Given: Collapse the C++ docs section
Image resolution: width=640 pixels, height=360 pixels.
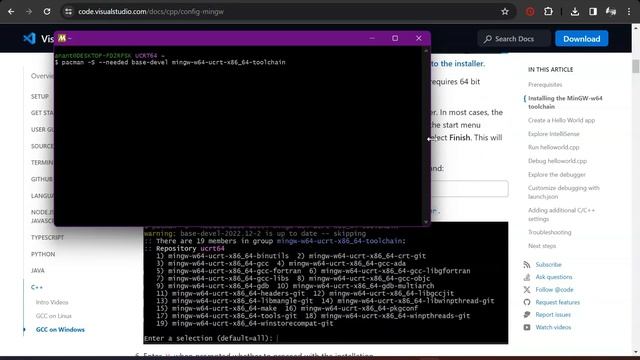Looking at the screenshot, I should (37, 287).
